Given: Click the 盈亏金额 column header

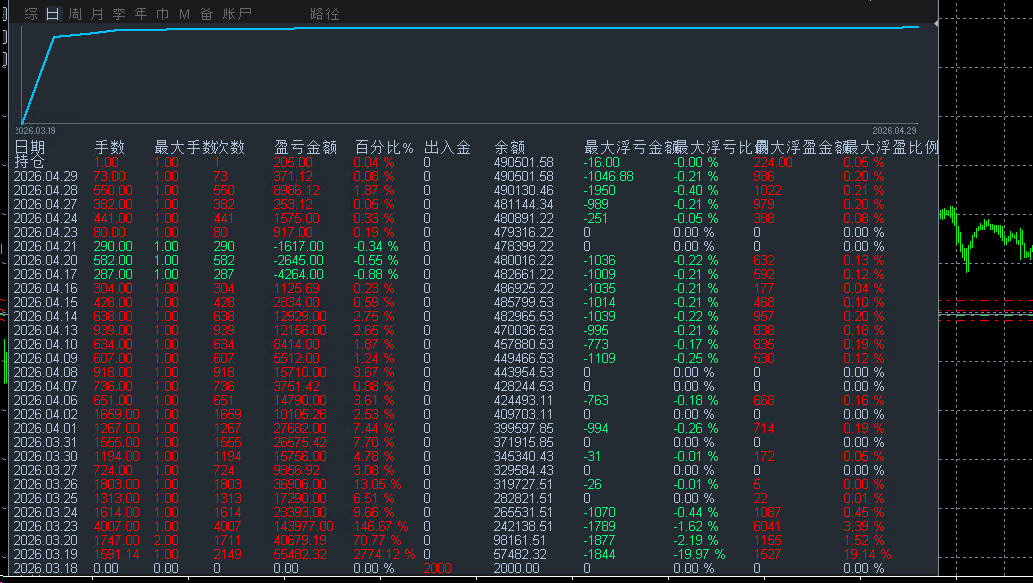Looking at the screenshot, I should tap(306, 148).
